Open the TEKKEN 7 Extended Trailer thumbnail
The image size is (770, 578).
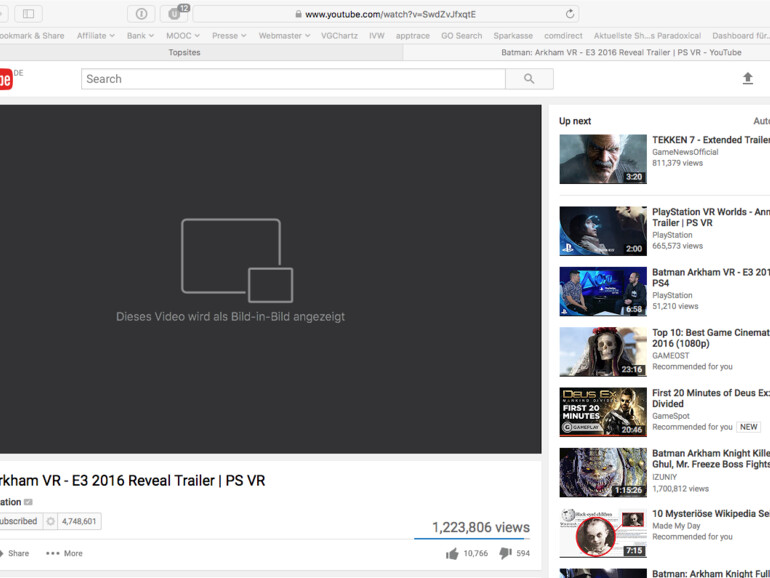603,159
